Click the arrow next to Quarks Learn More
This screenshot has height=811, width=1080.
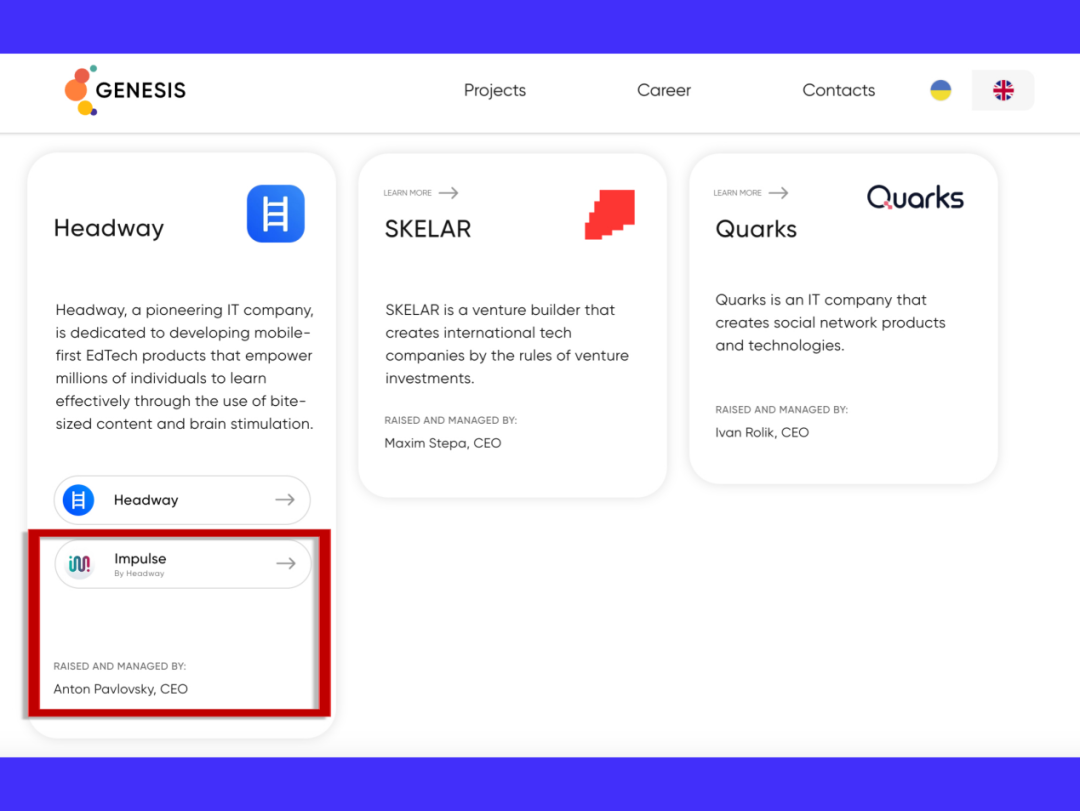click(778, 193)
